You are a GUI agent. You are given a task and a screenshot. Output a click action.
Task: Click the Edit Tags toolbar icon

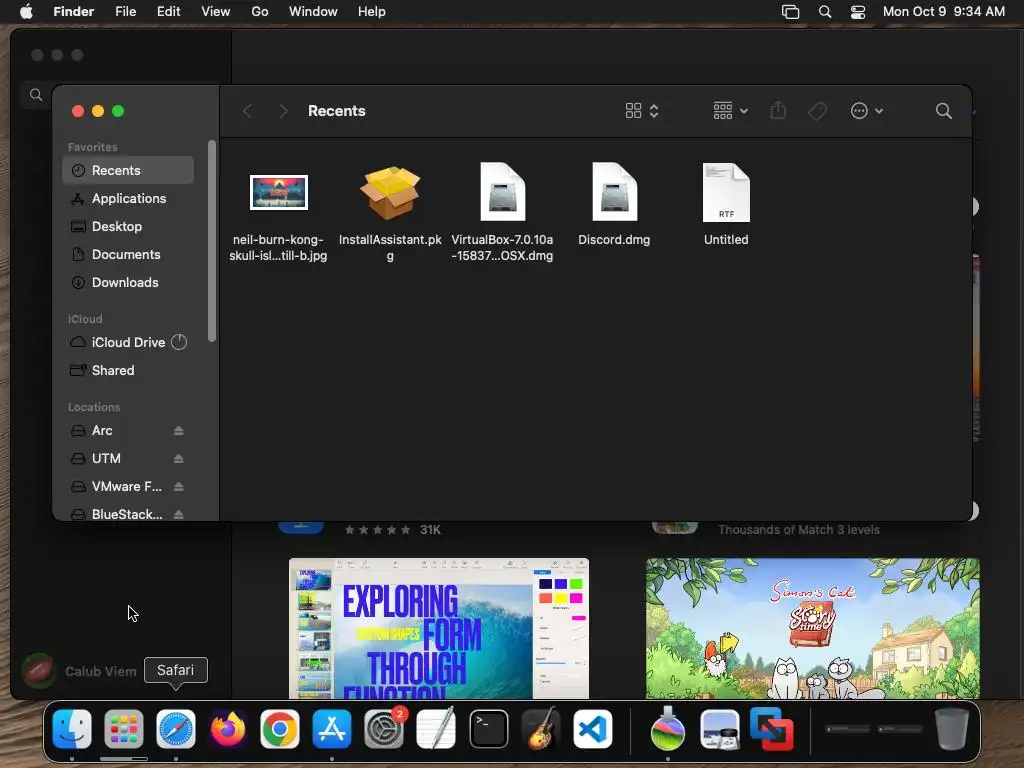pos(817,111)
